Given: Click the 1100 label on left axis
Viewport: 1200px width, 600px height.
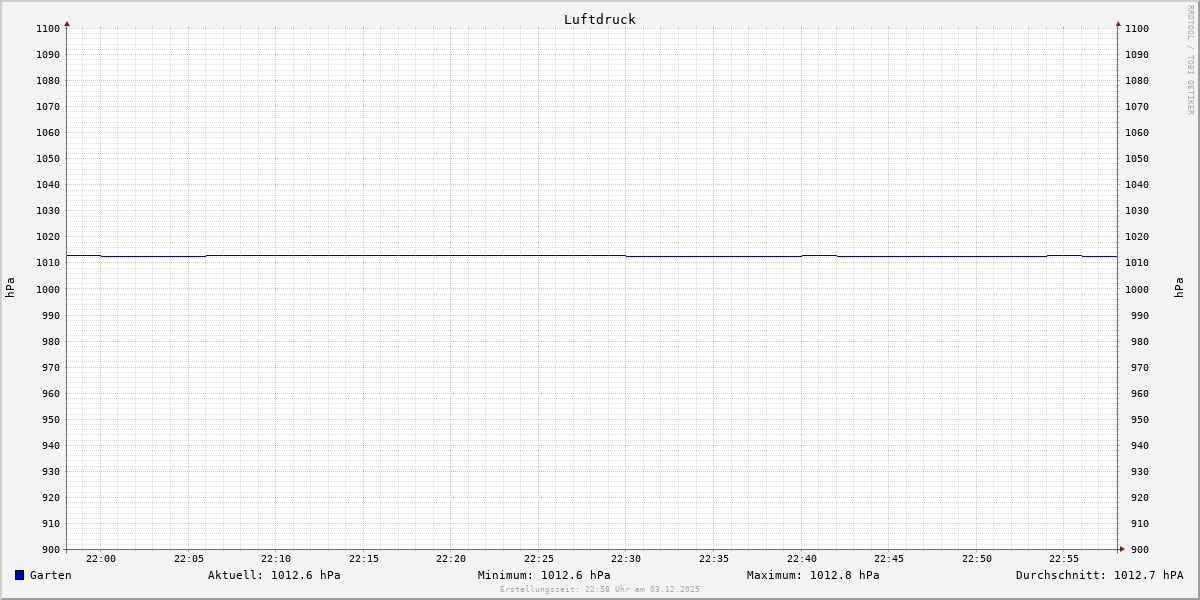Looking at the screenshot, I should [48, 29].
